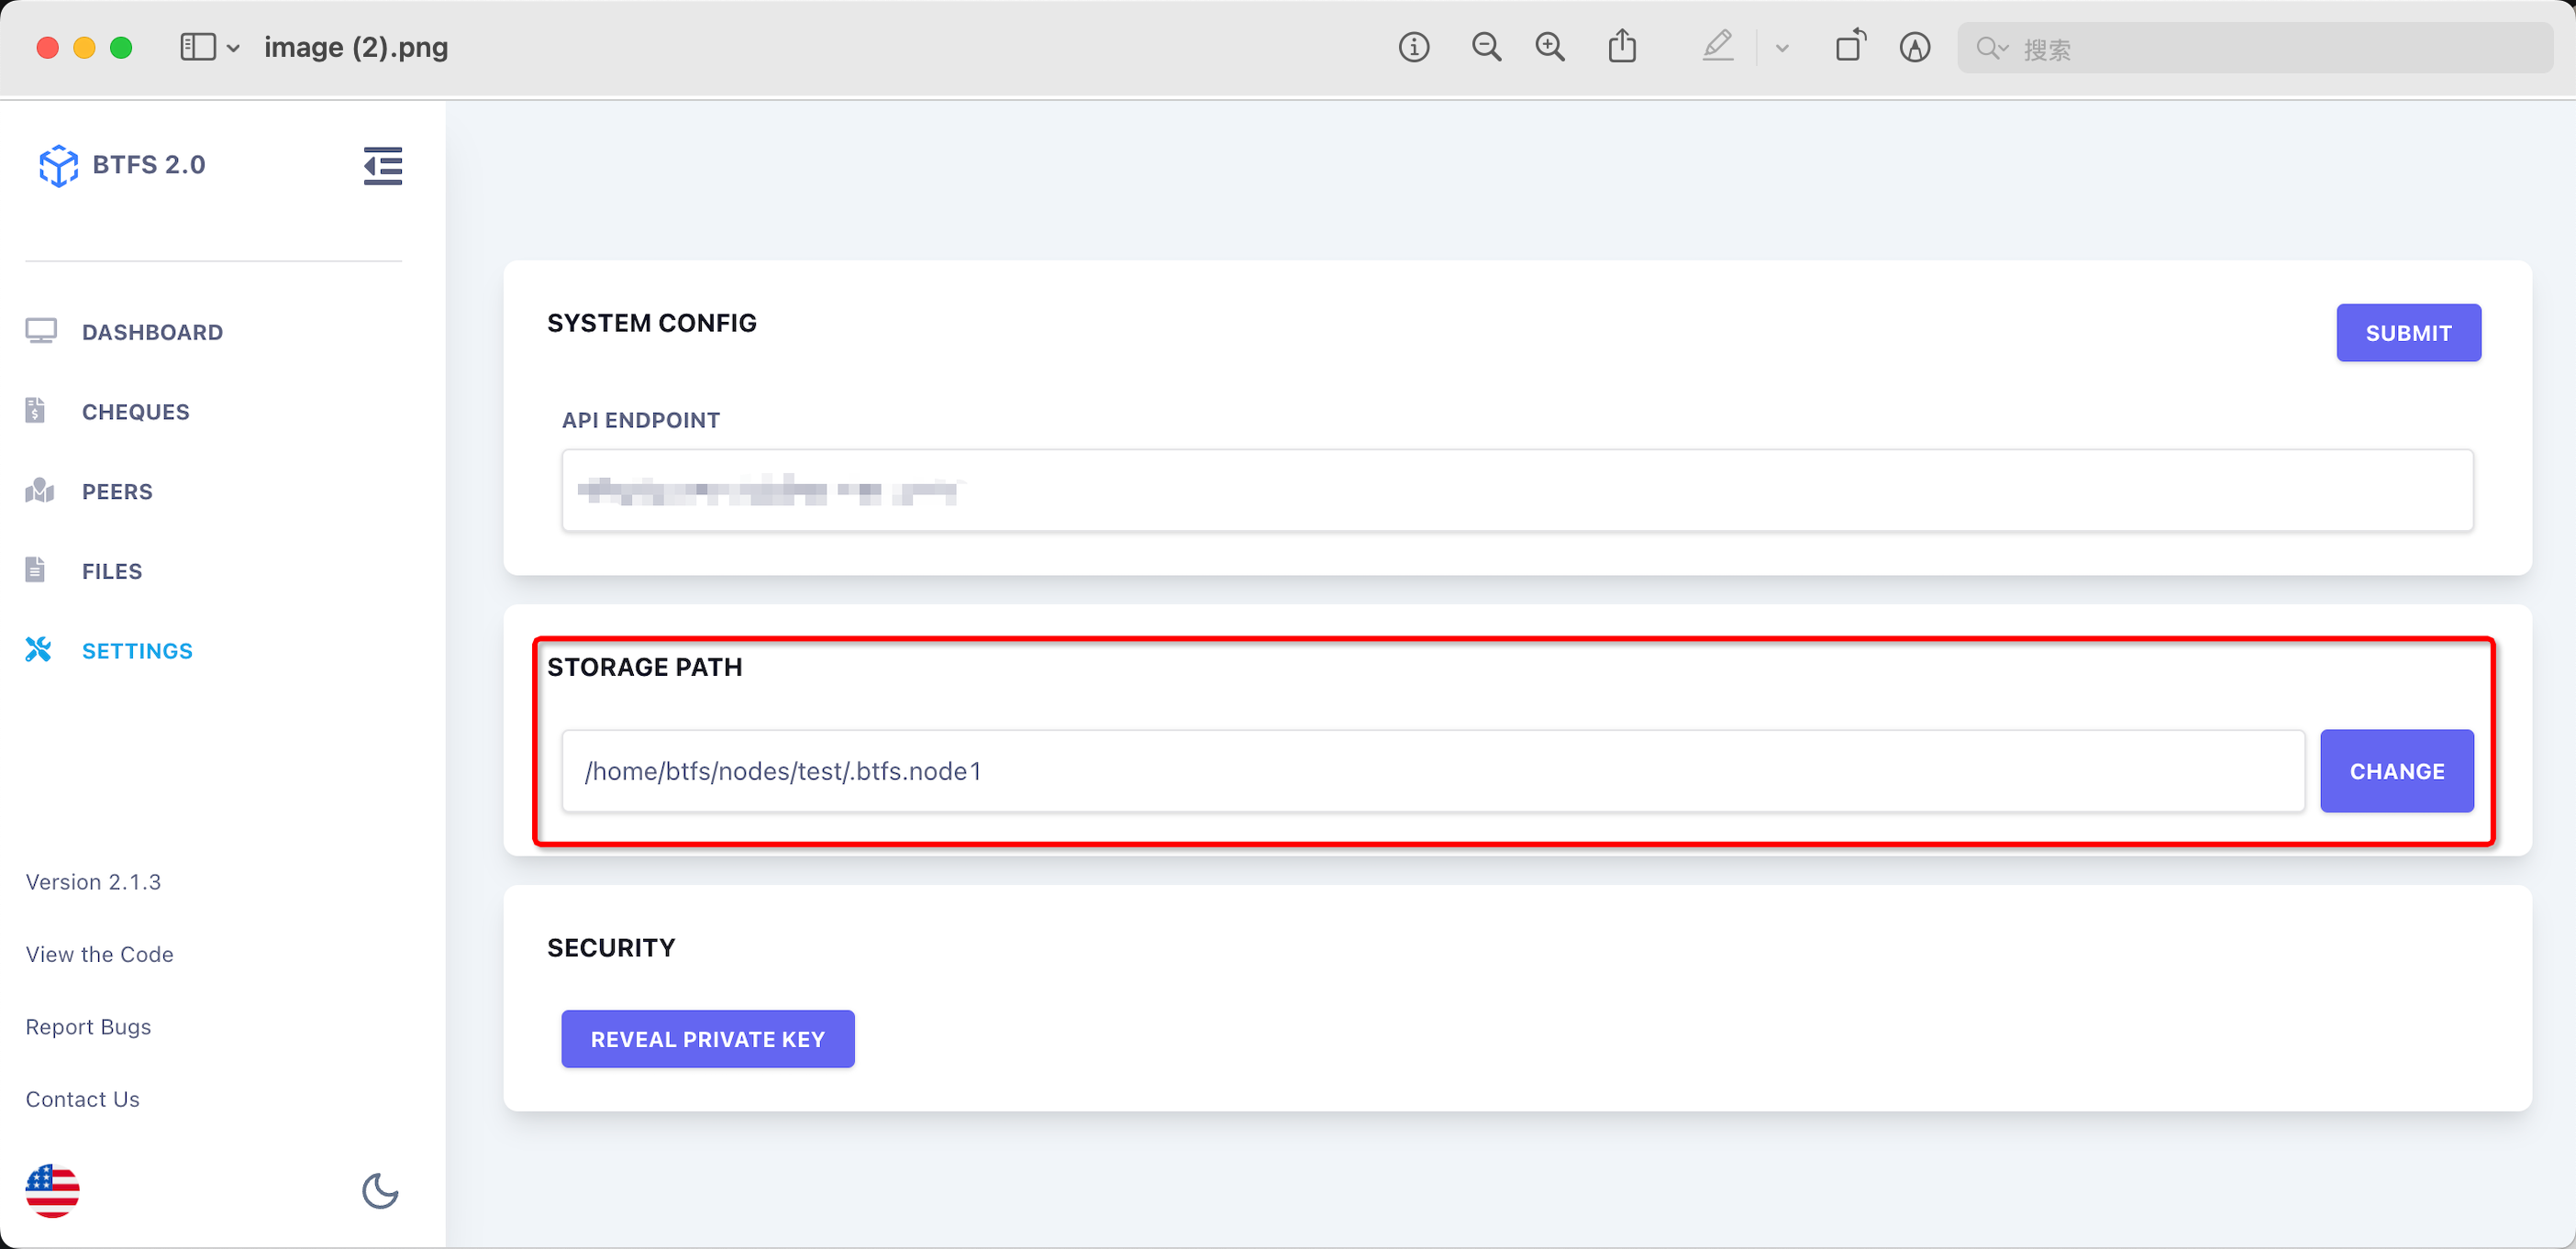Viewport: 2576px width, 1249px height.
Task: Select Settings in sidebar
Action: 137,651
